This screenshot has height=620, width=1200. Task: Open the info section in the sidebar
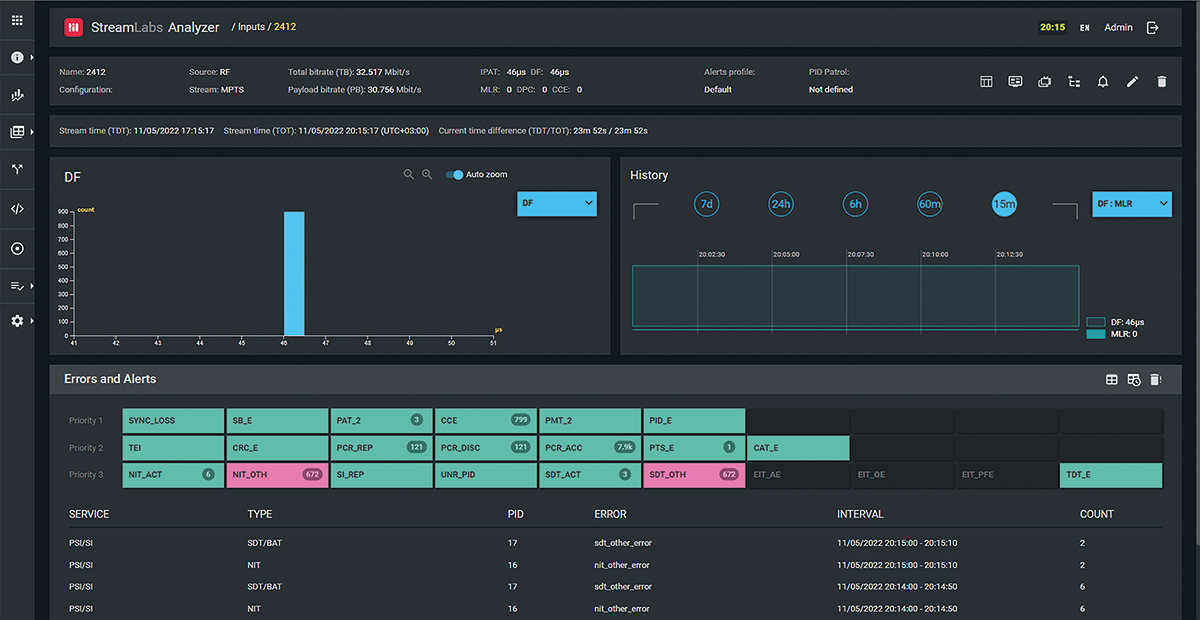point(17,57)
